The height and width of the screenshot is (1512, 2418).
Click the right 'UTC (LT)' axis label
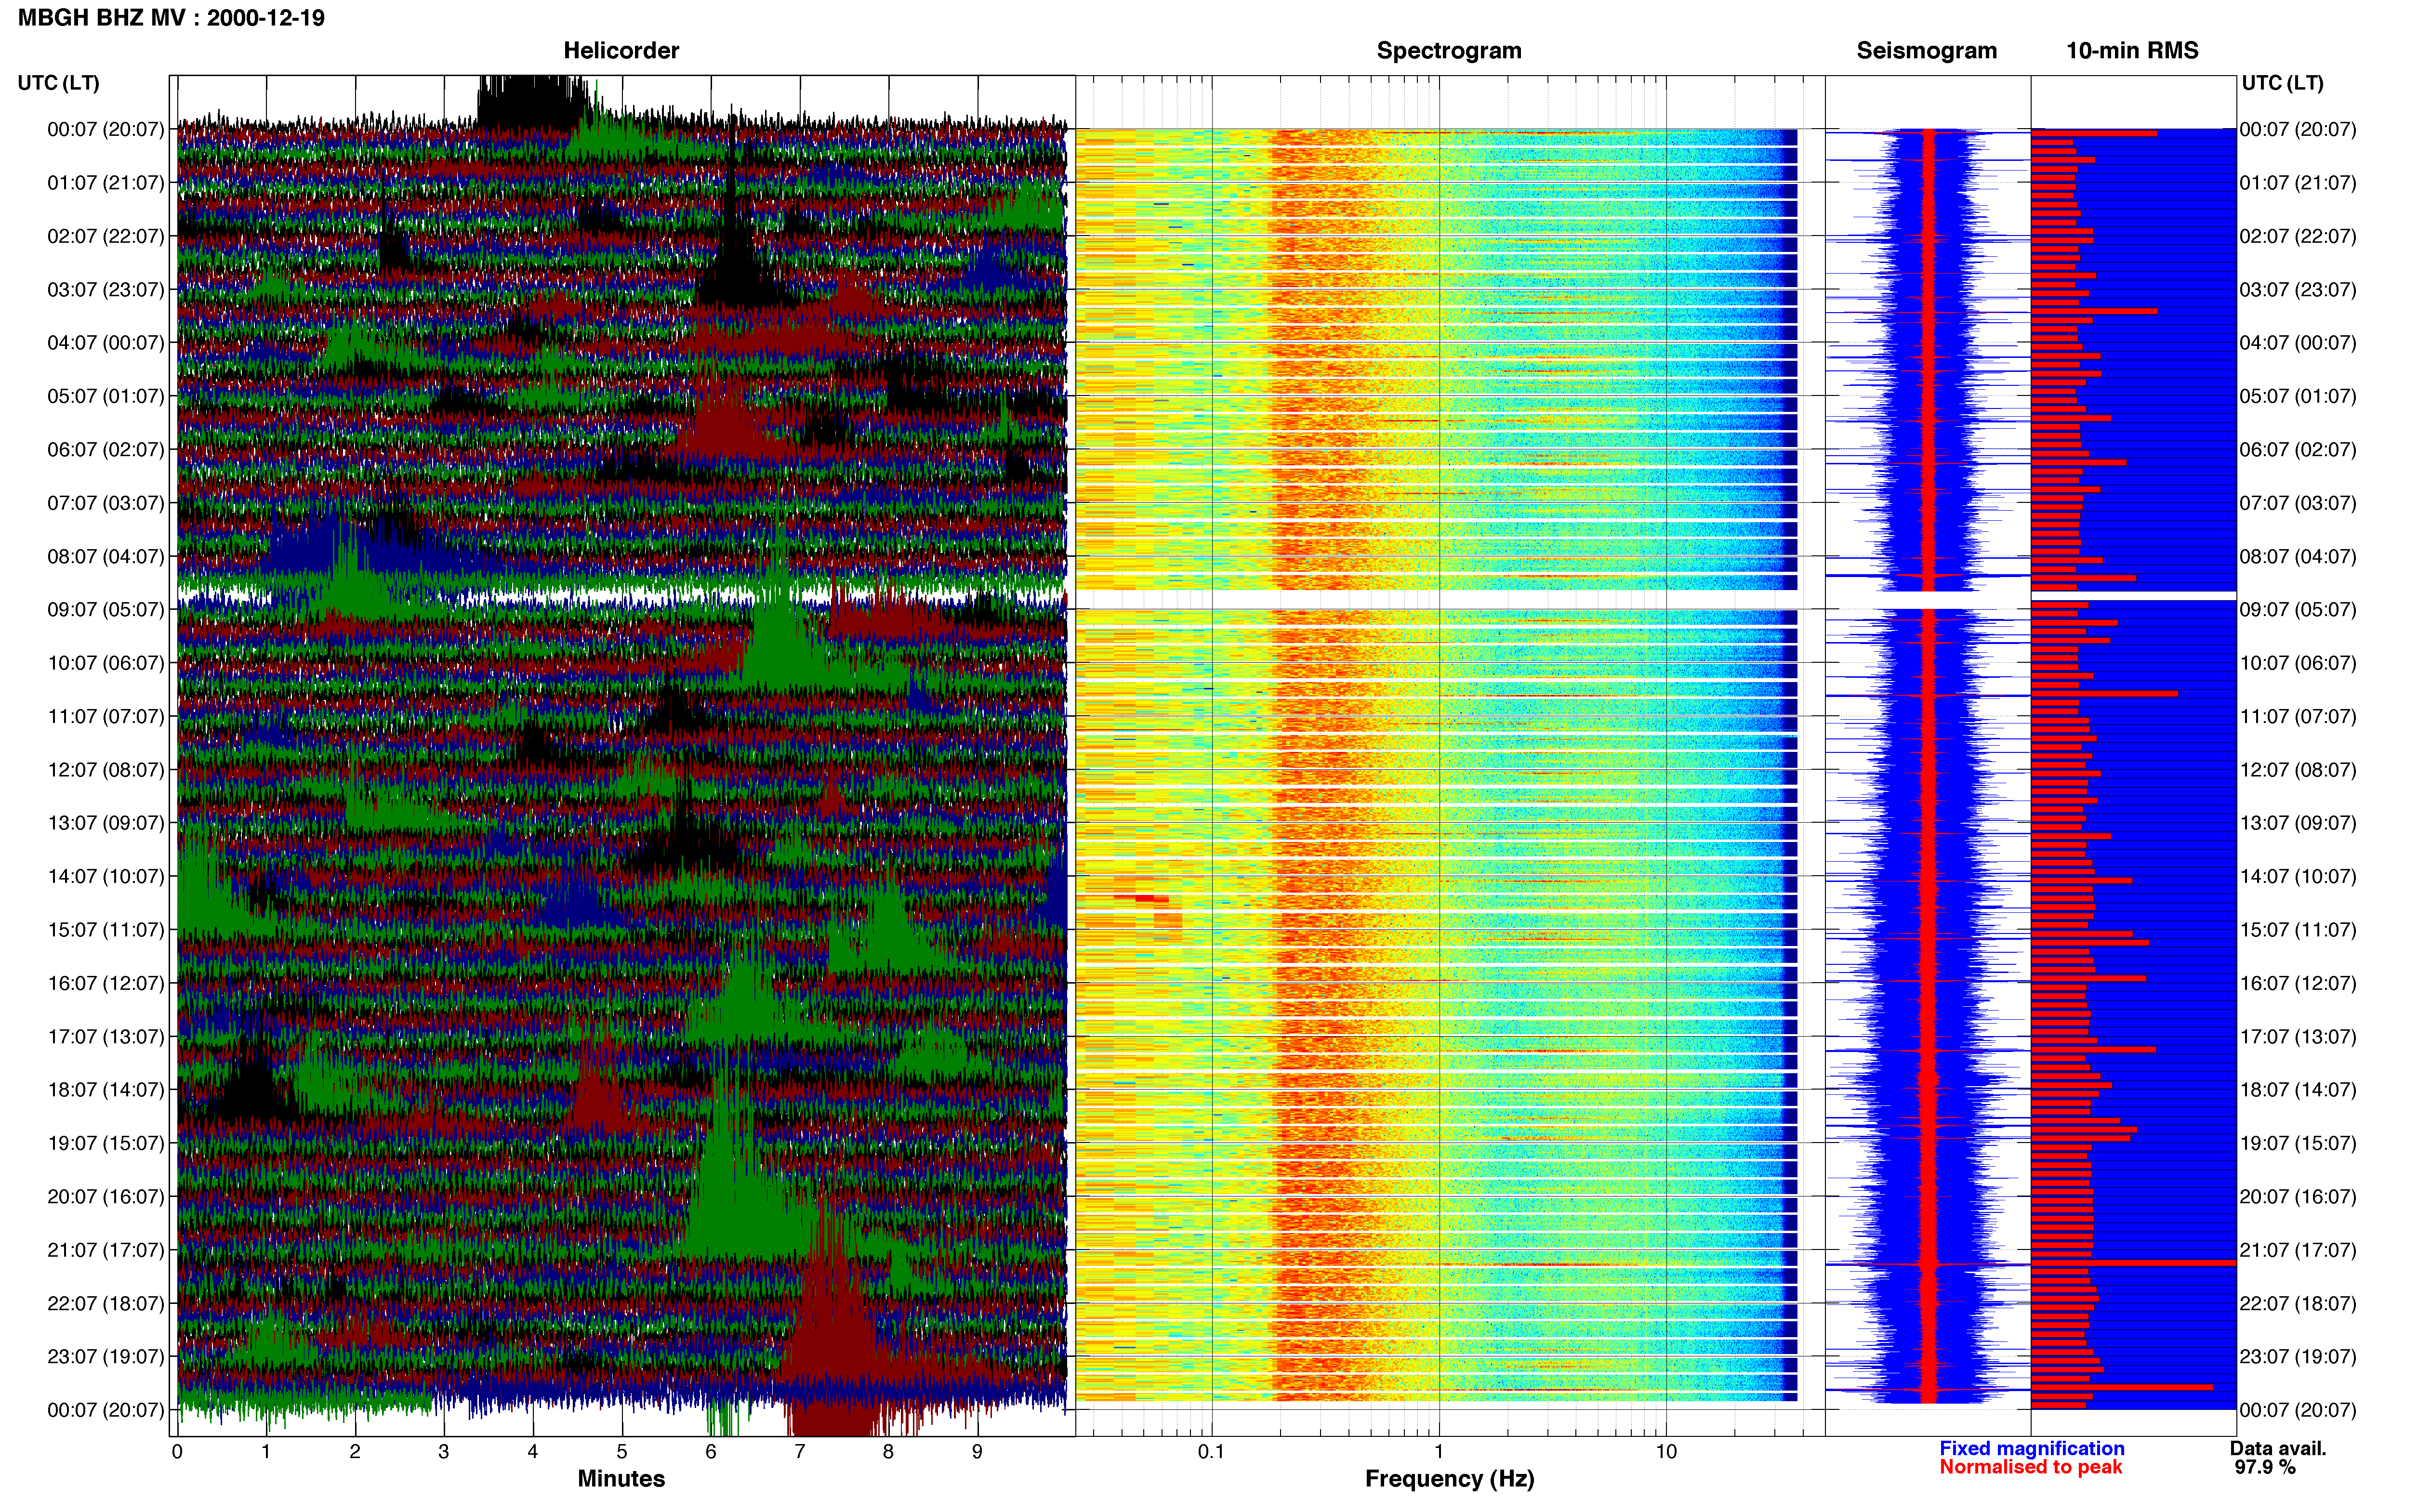[2282, 83]
